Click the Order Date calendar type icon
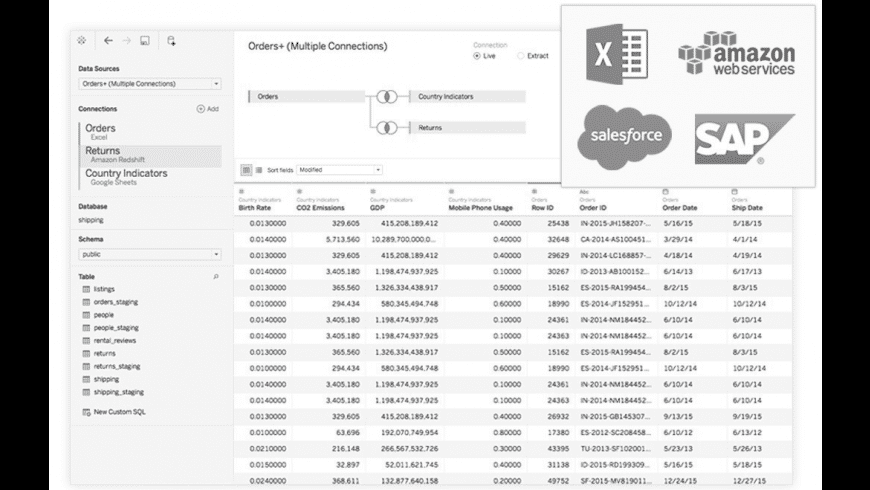This screenshot has width=870, height=490. (x=665, y=191)
